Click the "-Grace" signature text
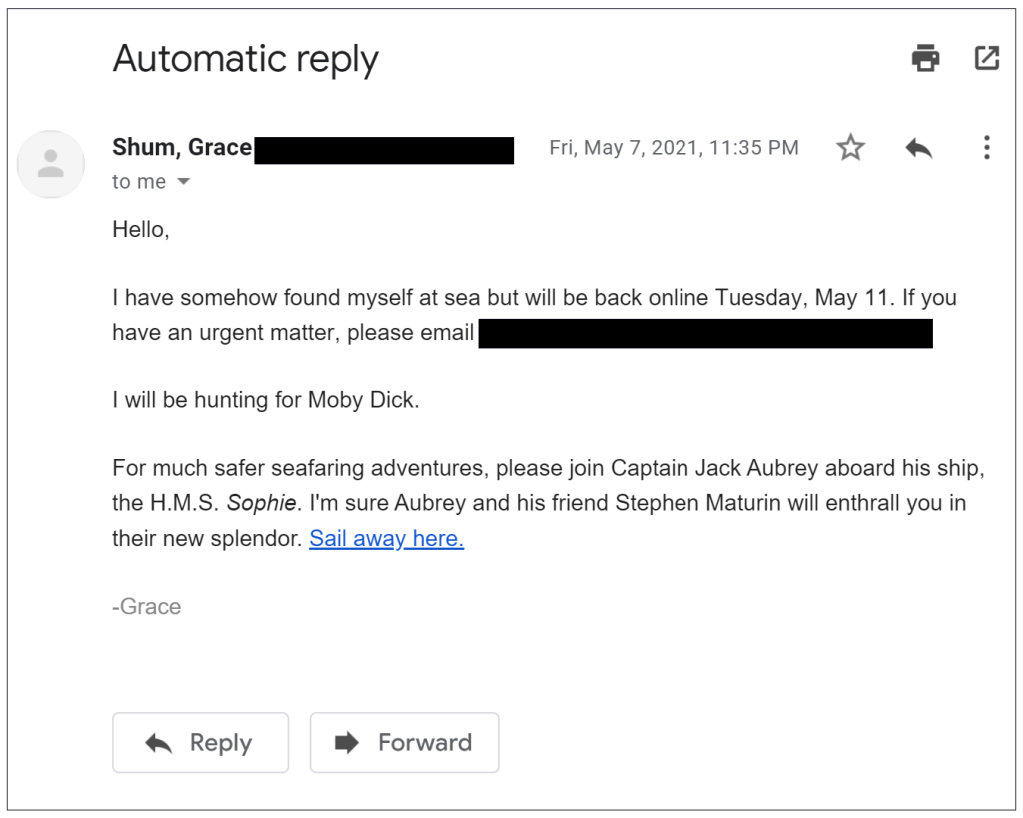The height and width of the screenshot is (818, 1023). coord(147,607)
